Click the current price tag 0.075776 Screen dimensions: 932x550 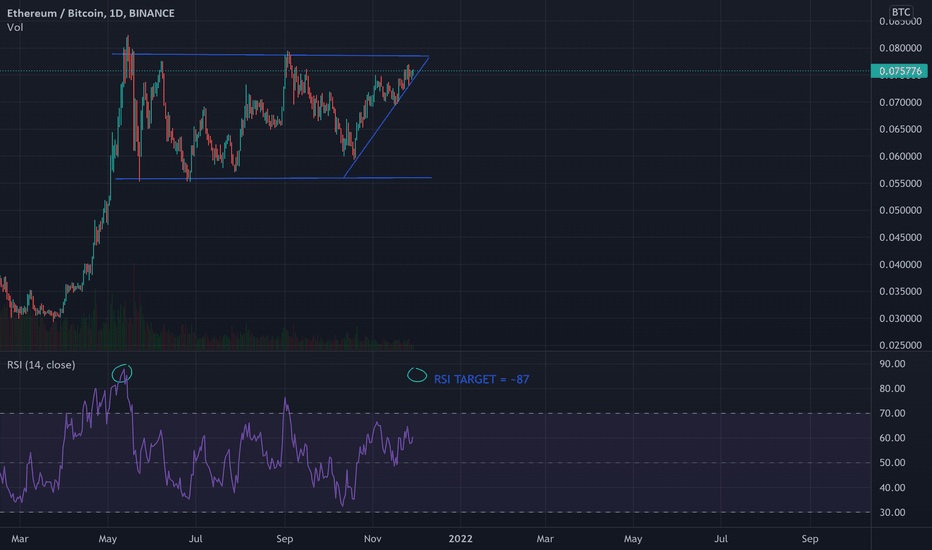point(899,71)
